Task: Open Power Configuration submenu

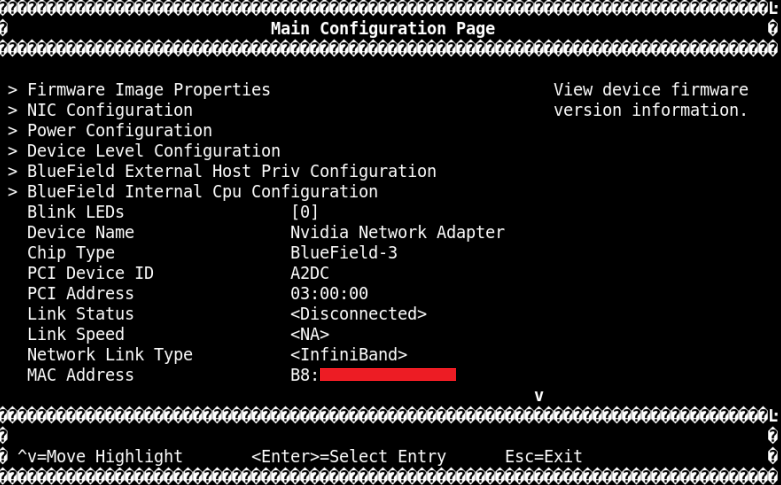Action: [119, 131]
